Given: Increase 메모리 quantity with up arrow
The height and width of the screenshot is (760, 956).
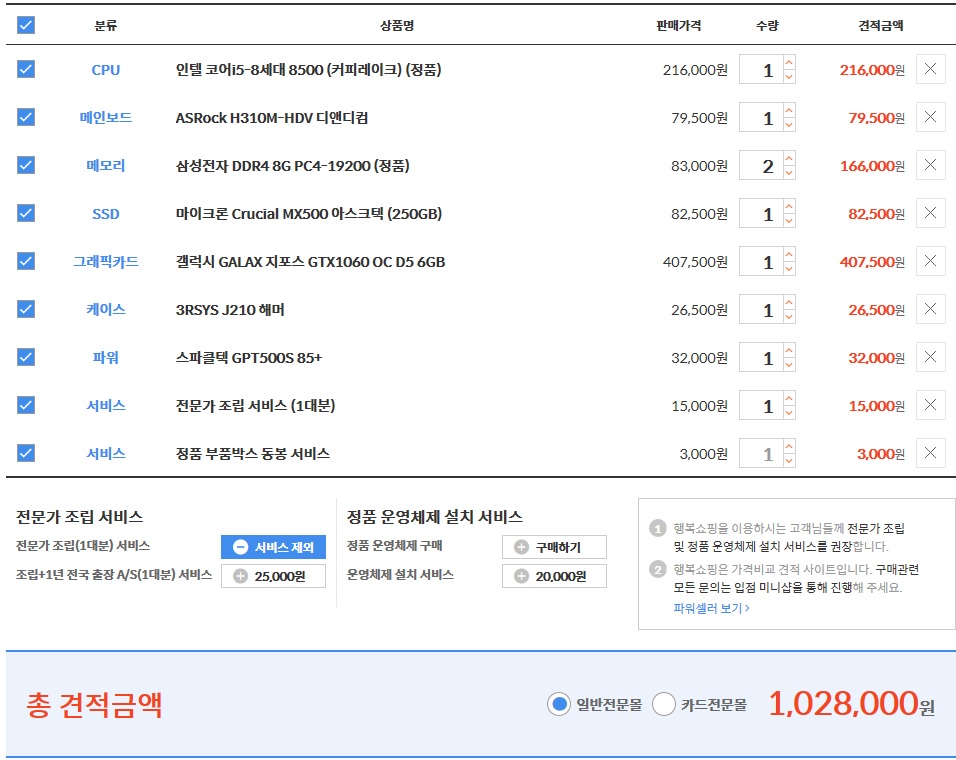Looking at the screenshot, I should 789,158.
